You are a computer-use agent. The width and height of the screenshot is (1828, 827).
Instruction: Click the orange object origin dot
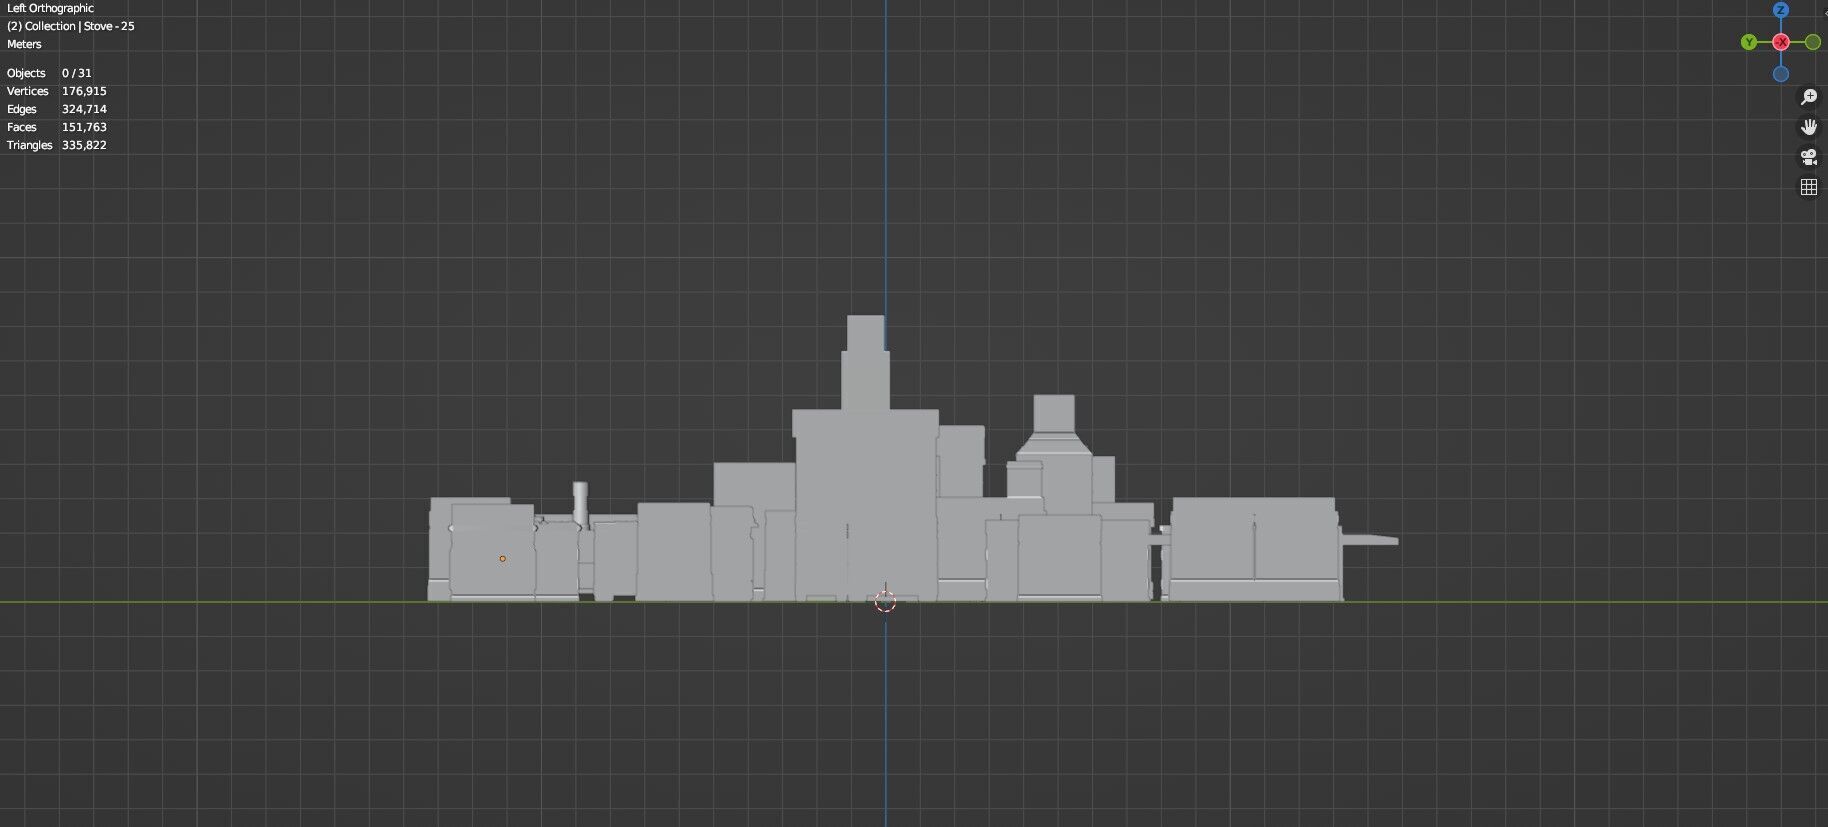(x=502, y=558)
